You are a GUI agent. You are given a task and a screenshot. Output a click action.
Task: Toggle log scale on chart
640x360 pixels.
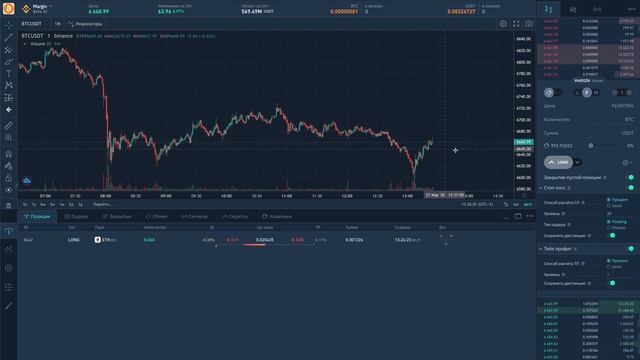516,204
